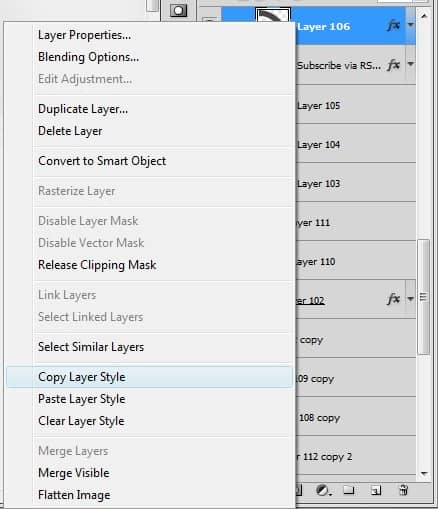Select Release Clipping Mask entry
The height and width of the screenshot is (509, 438).
97,265
